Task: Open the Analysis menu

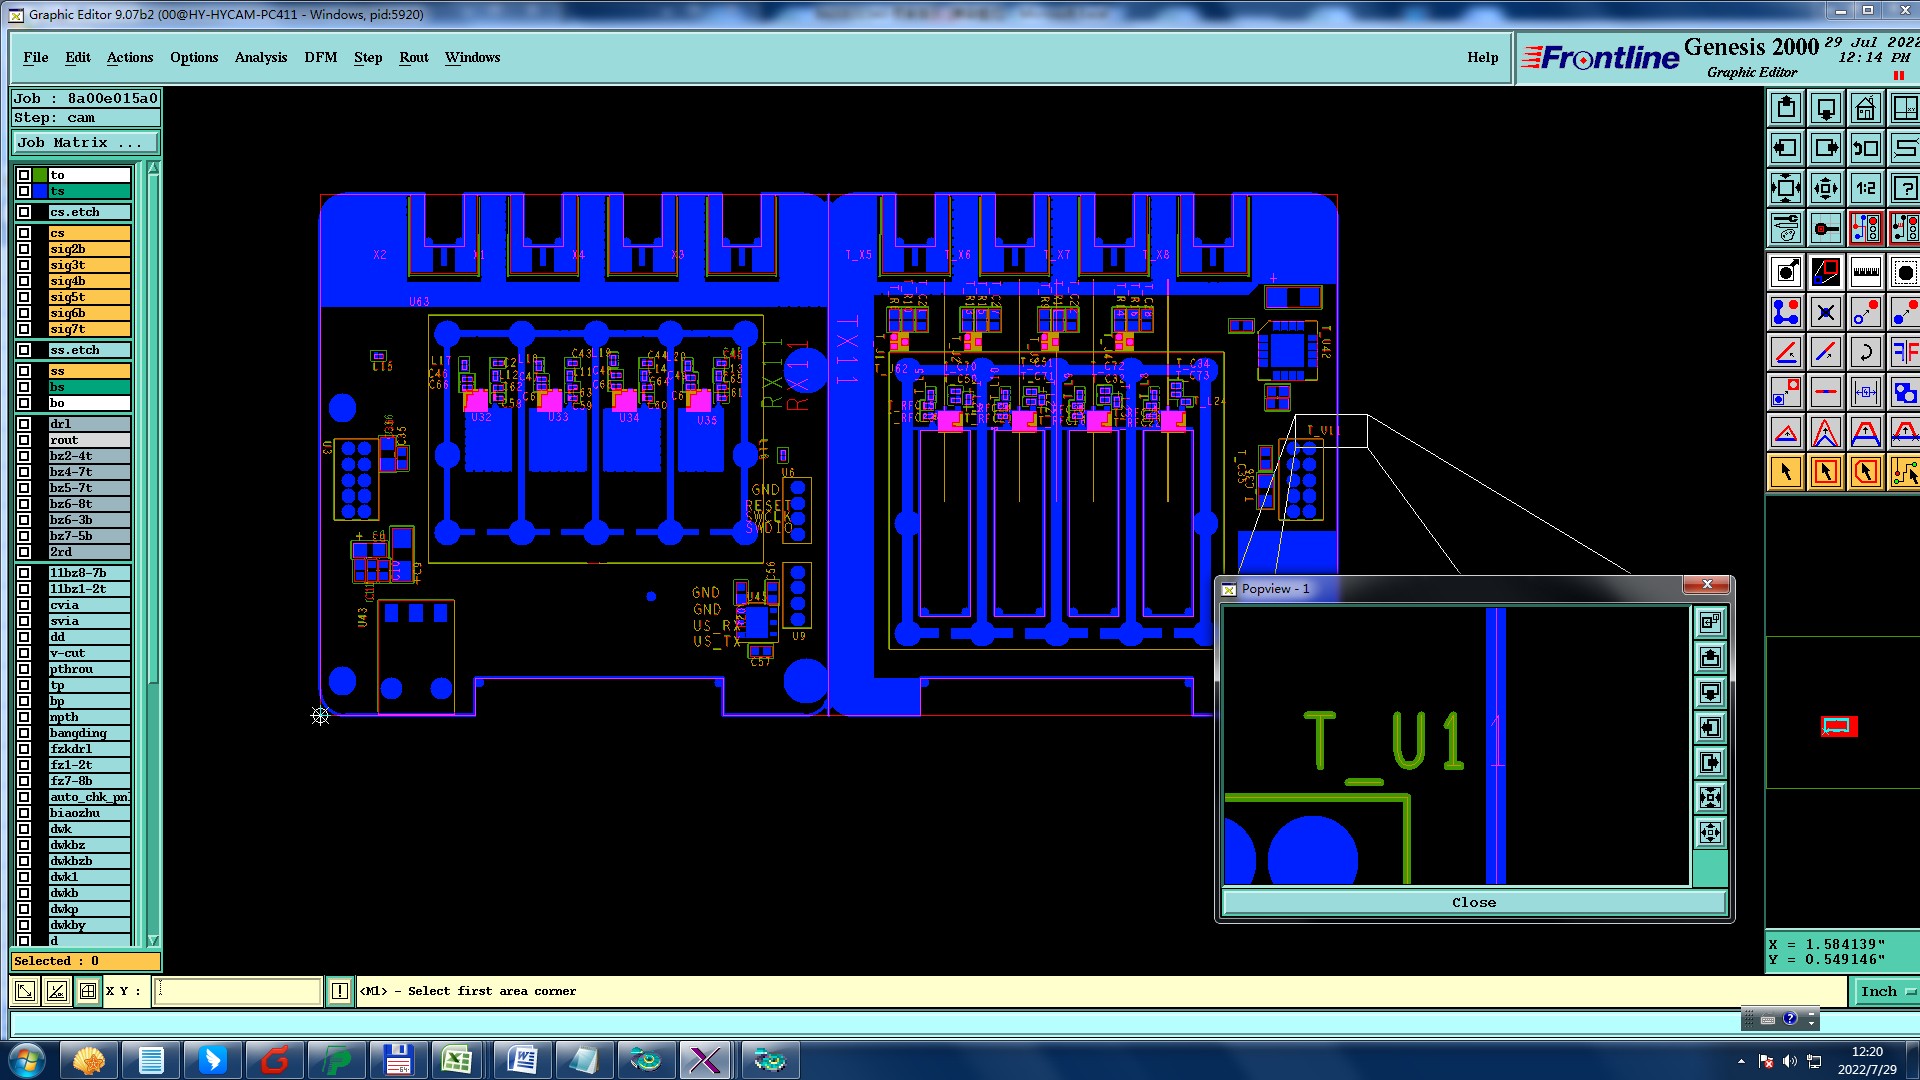Action: 260,57
